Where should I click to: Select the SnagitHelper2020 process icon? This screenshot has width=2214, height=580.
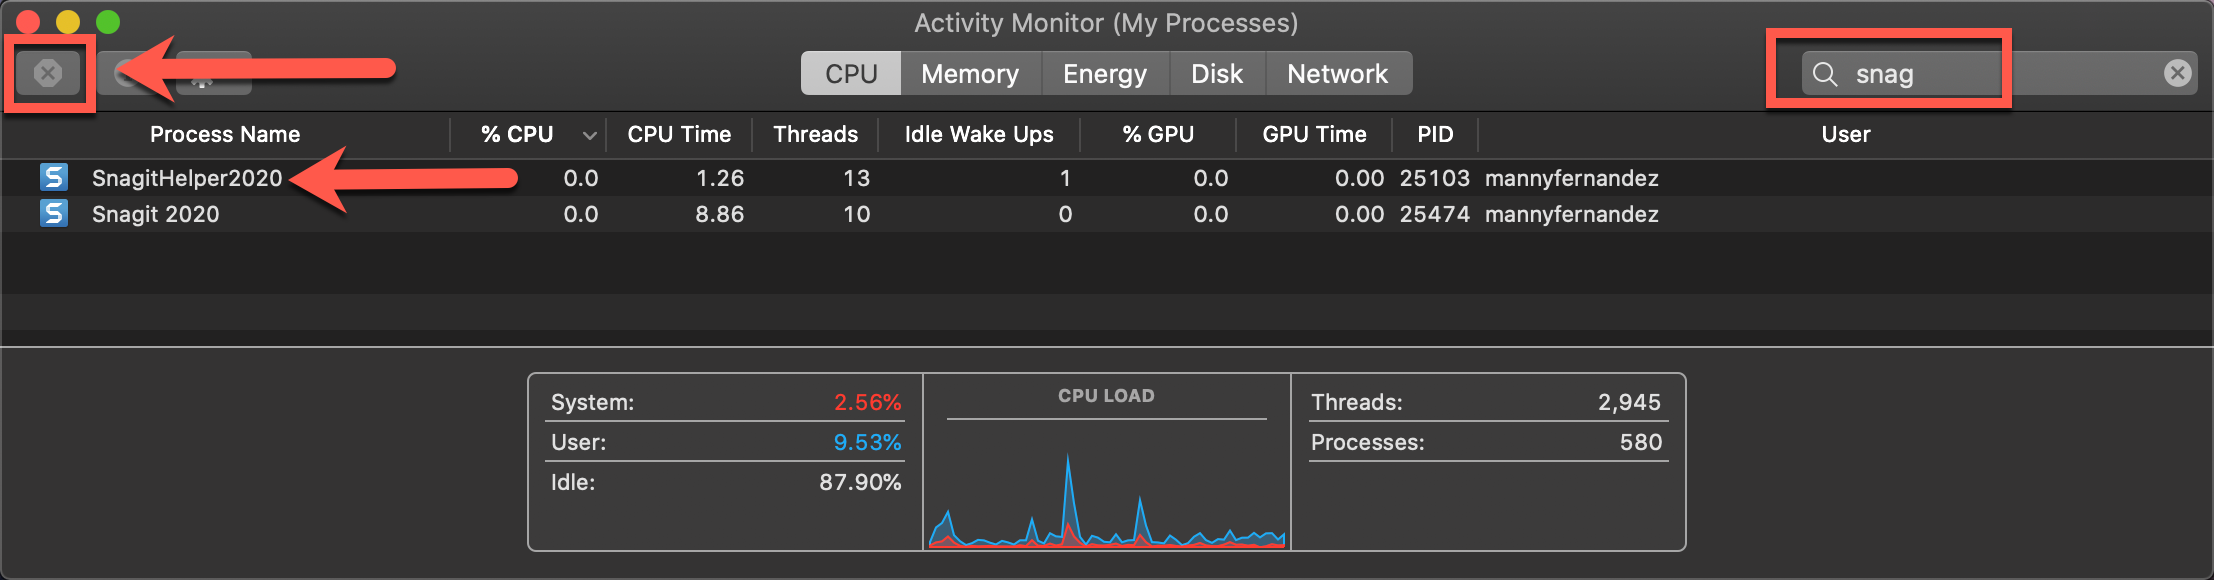click(x=54, y=178)
